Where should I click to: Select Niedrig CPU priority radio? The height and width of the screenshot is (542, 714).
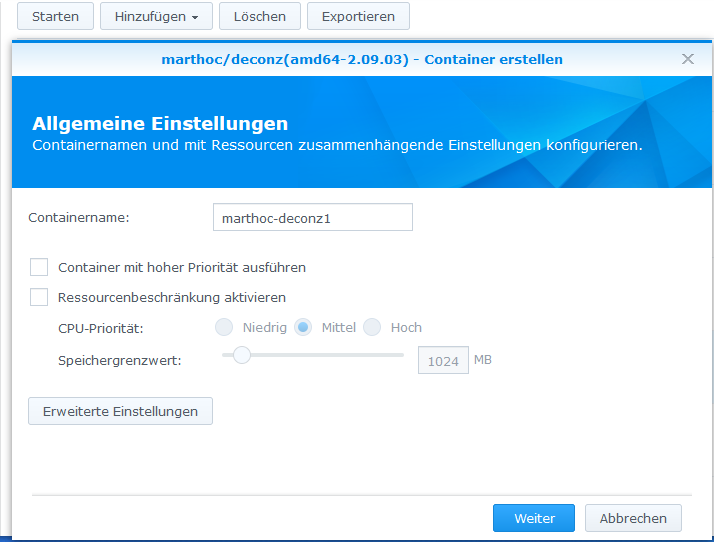tap(224, 327)
